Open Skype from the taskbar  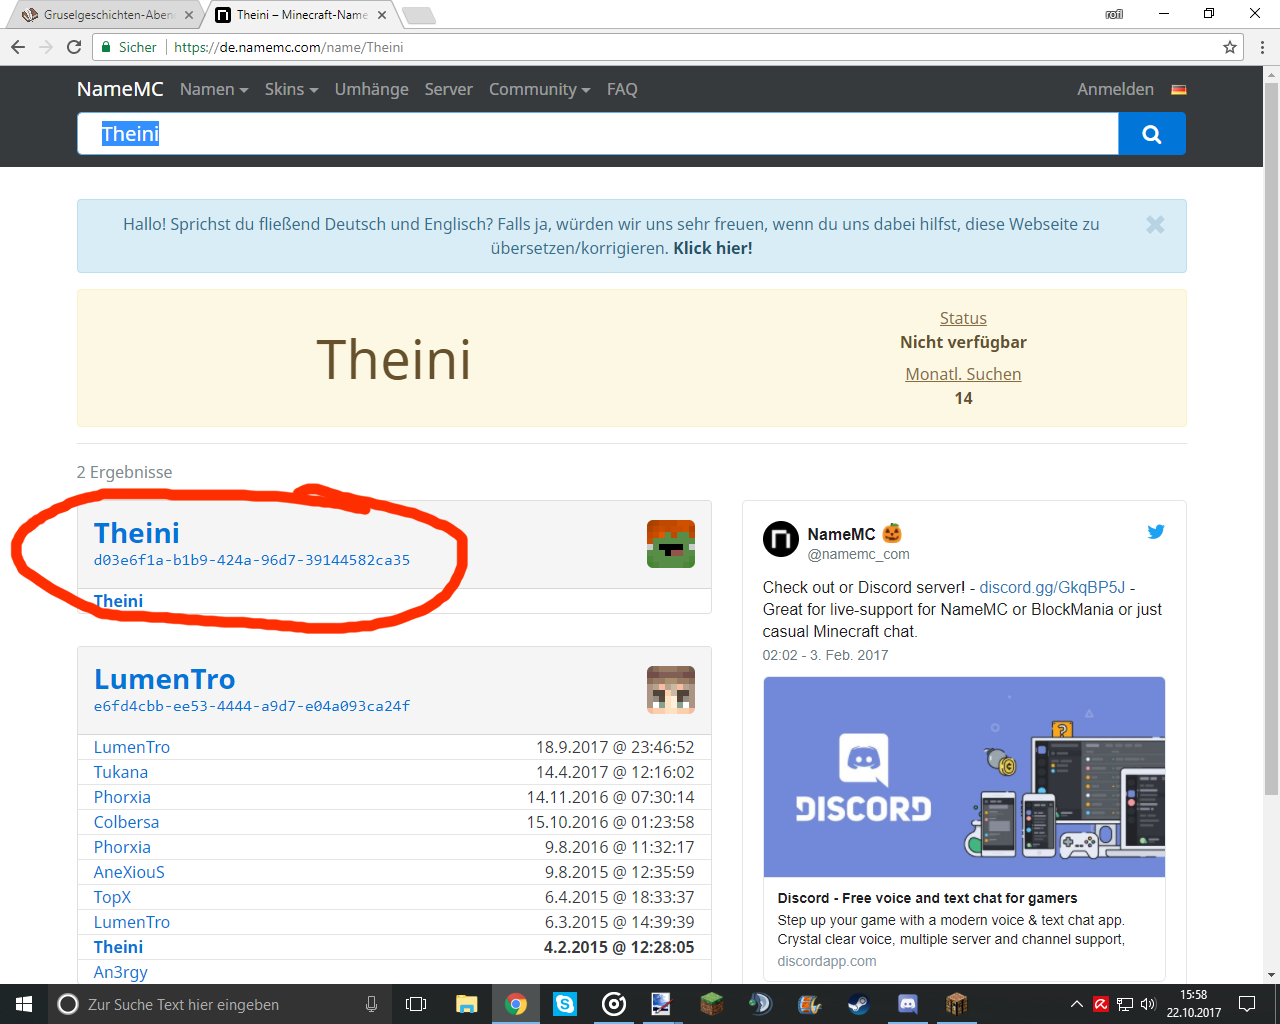point(565,1004)
